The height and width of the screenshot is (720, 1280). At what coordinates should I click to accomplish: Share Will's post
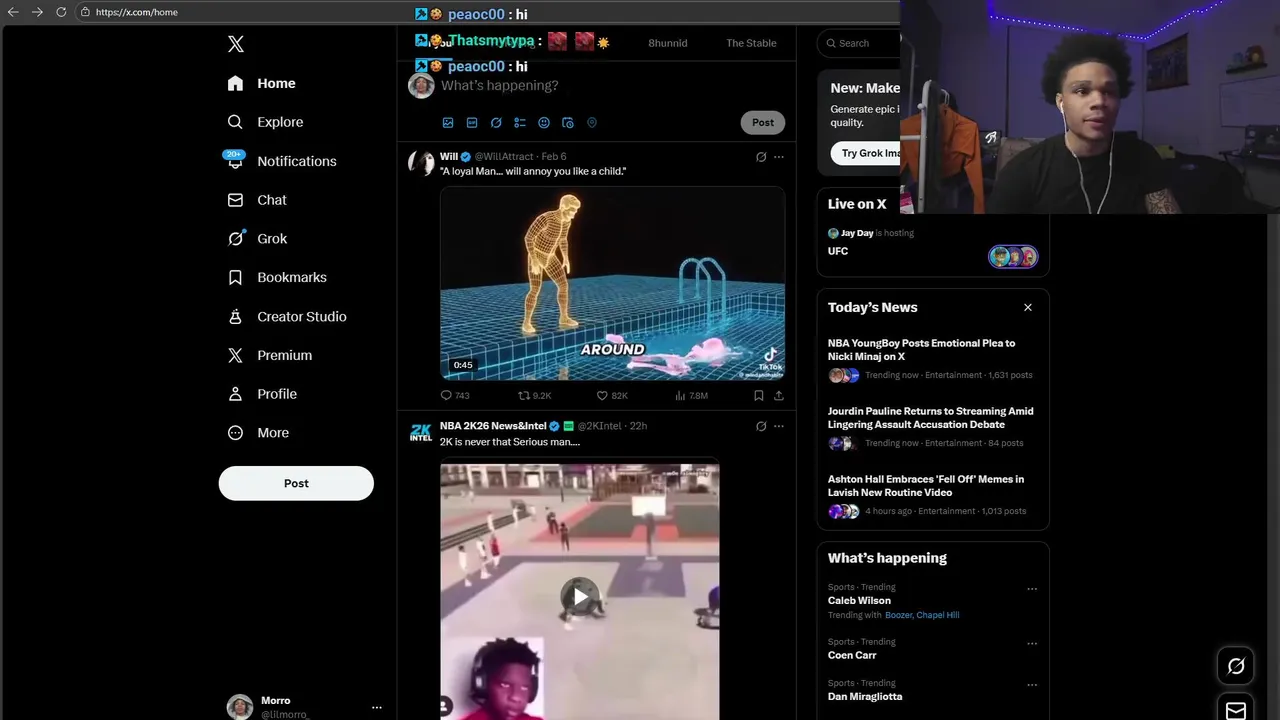click(x=779, y=396)
